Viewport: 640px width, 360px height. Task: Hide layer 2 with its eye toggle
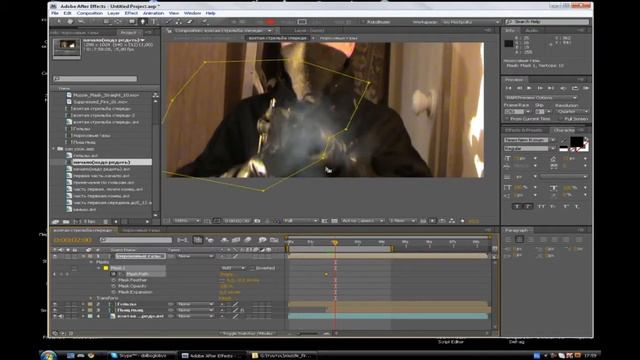coord(55,304)
